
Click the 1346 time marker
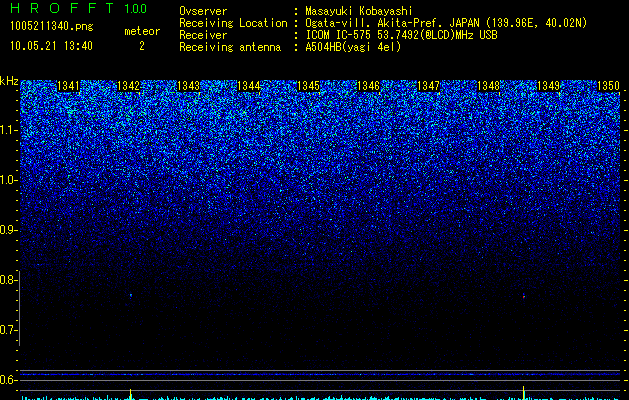(368, 86)
